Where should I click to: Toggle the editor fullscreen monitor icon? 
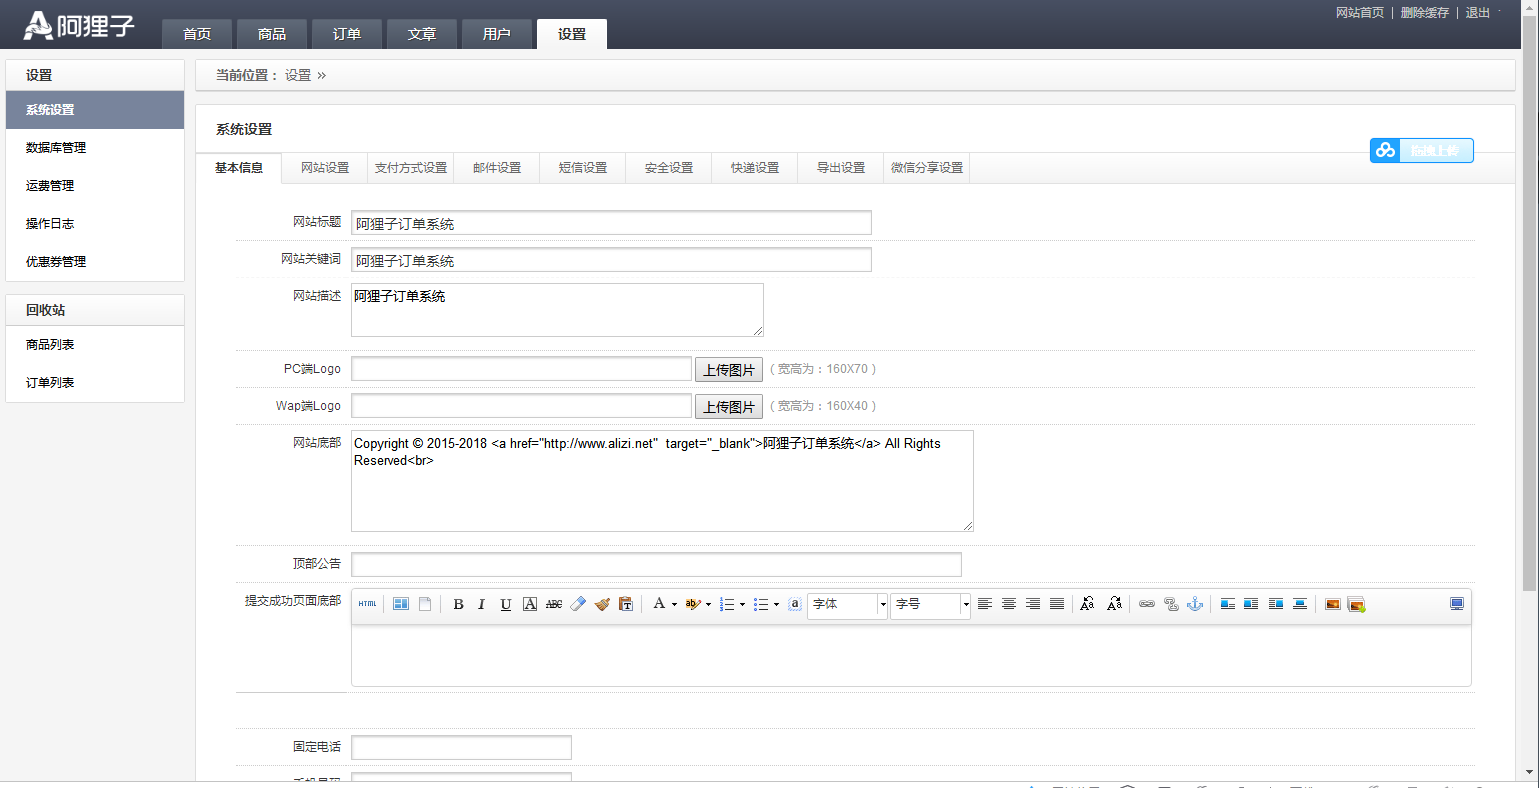click(x=1457, y=604)
